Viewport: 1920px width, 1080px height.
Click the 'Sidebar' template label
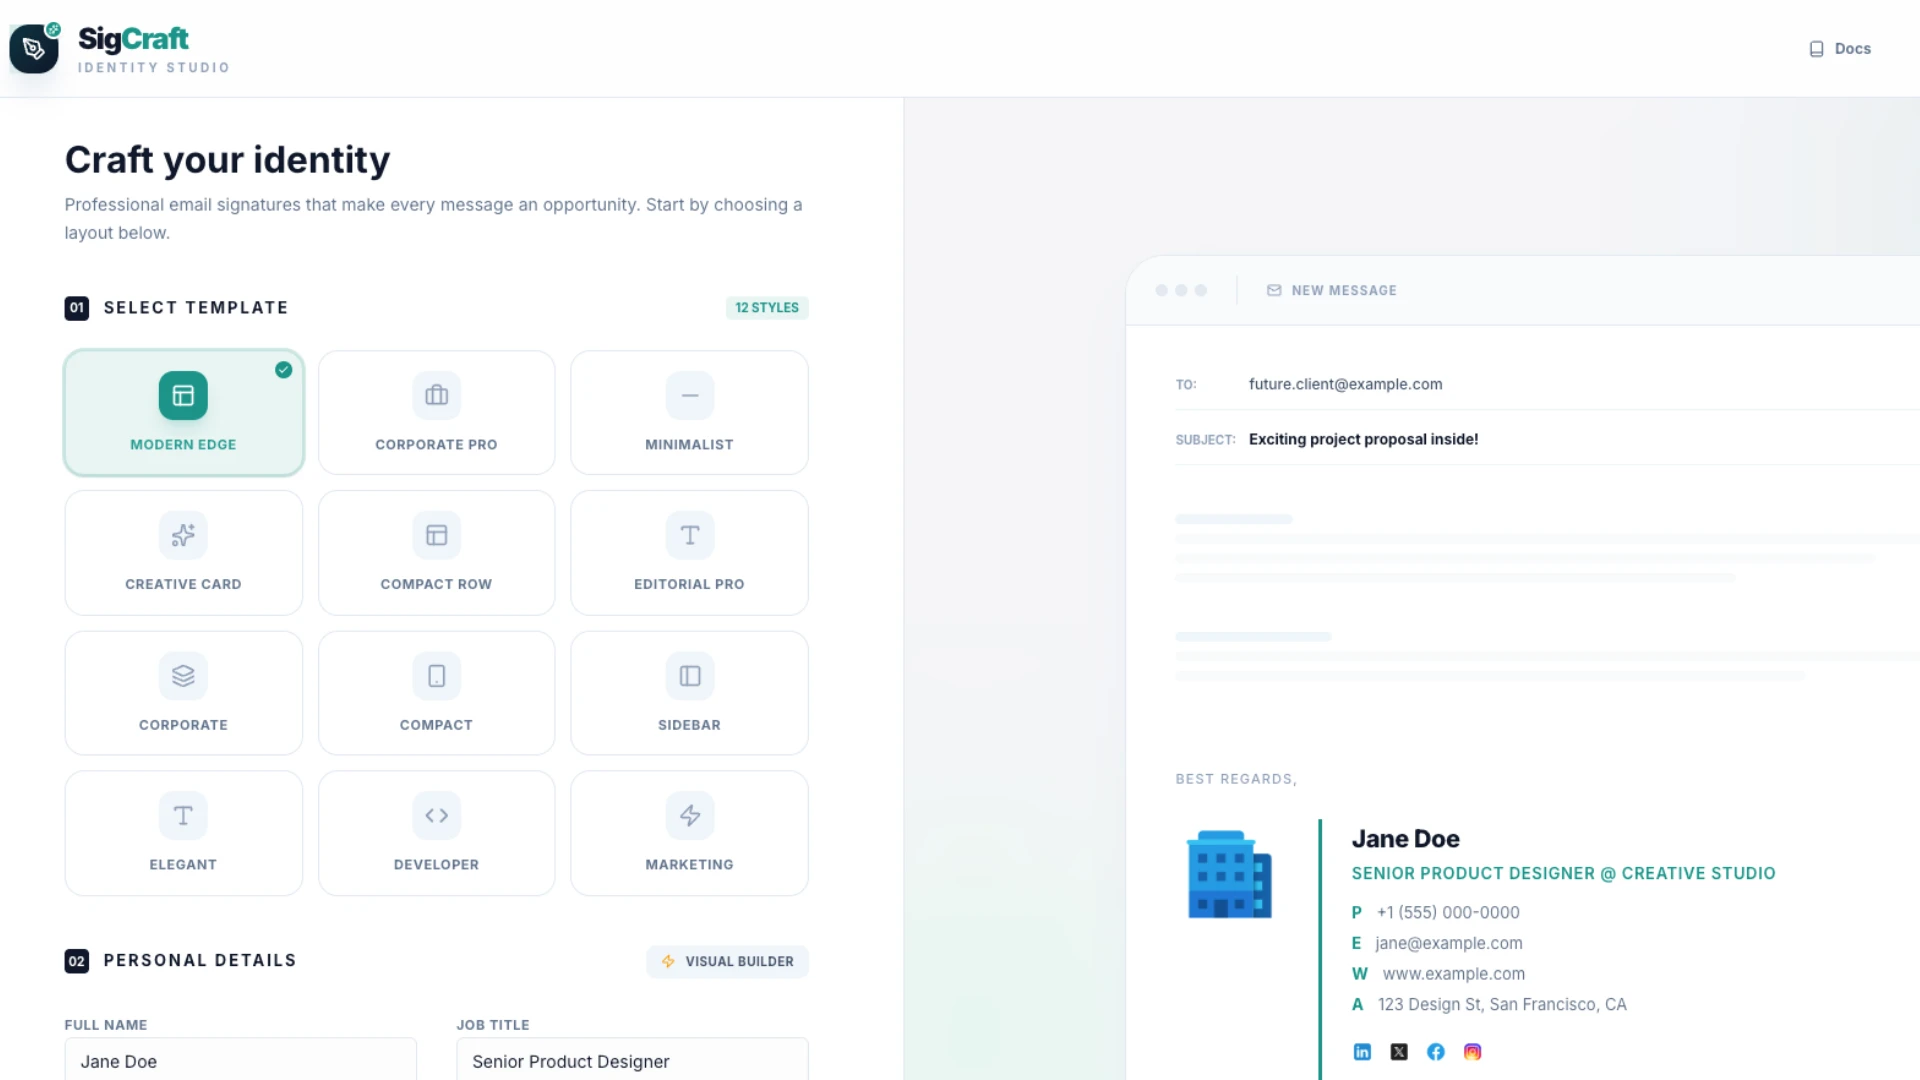(x=689, y=725)
